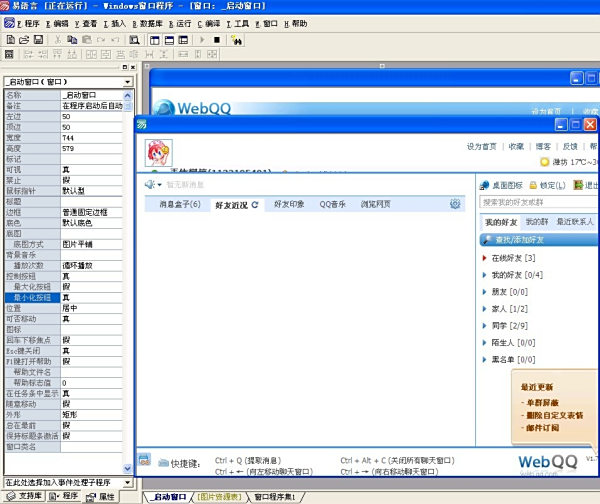Image resolution: width=600 pixels, height=504 pixels.
Task: Expand the 同学 [2/9] group
Action: point(484,326)
